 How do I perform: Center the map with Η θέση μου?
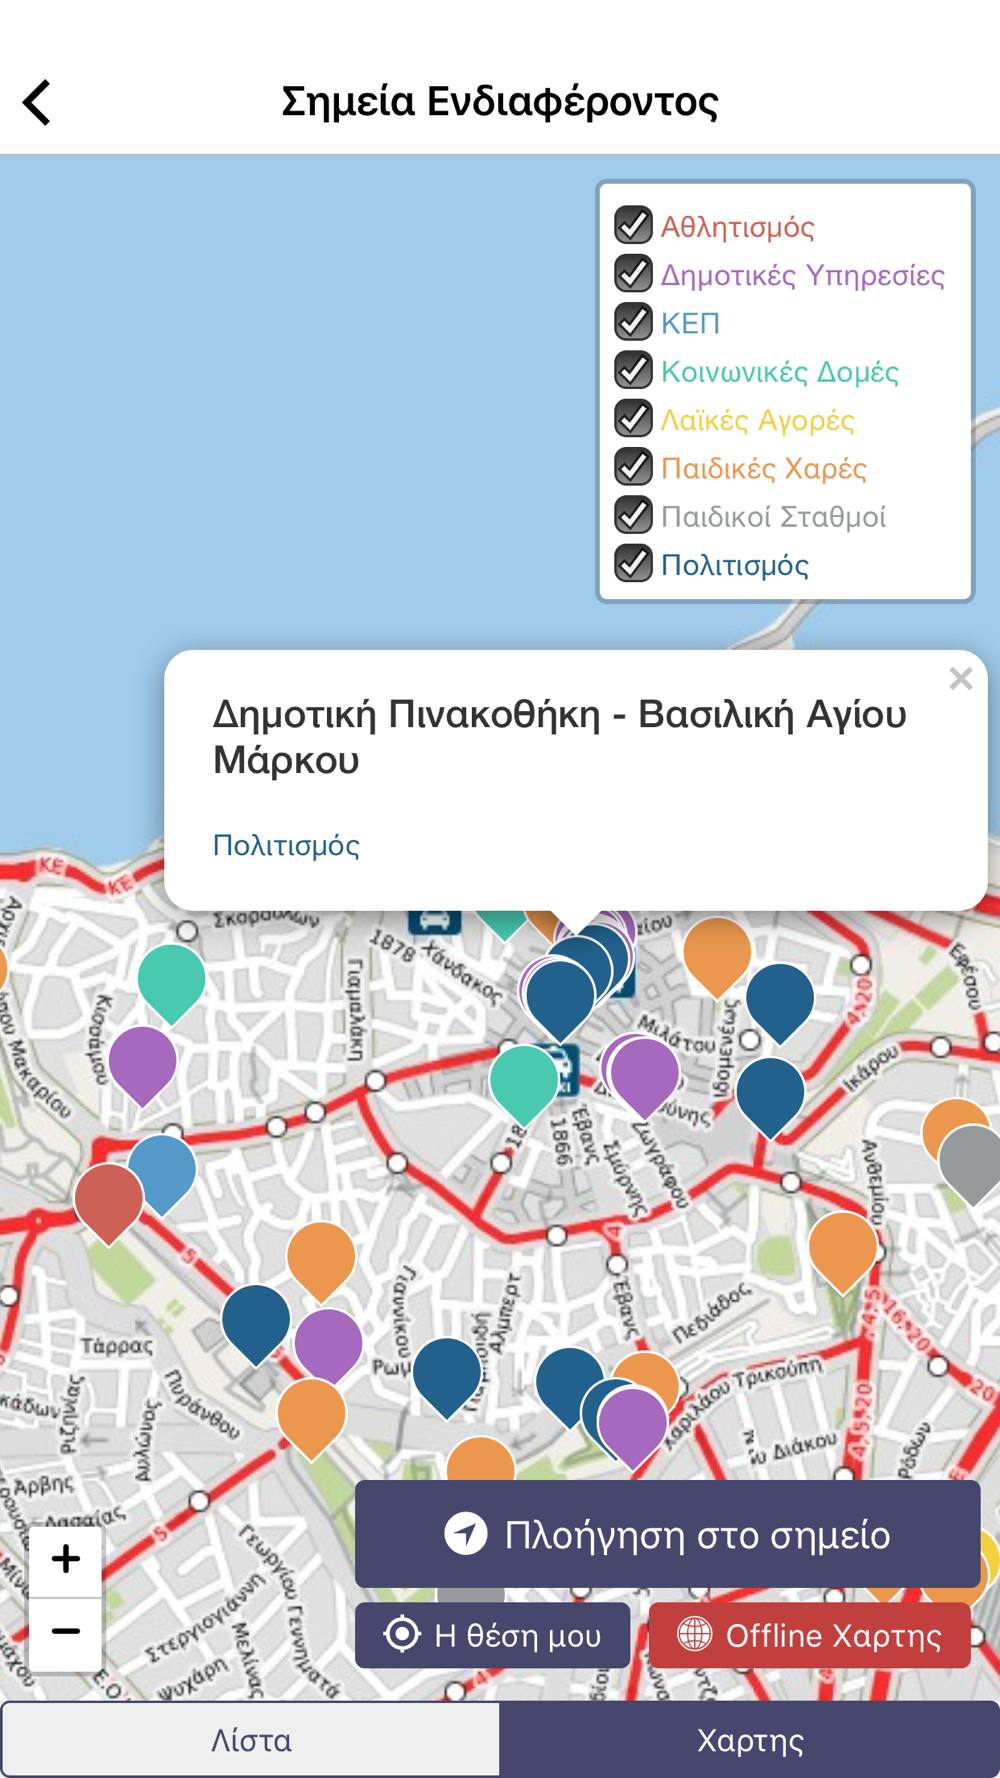pos(492,1635)
